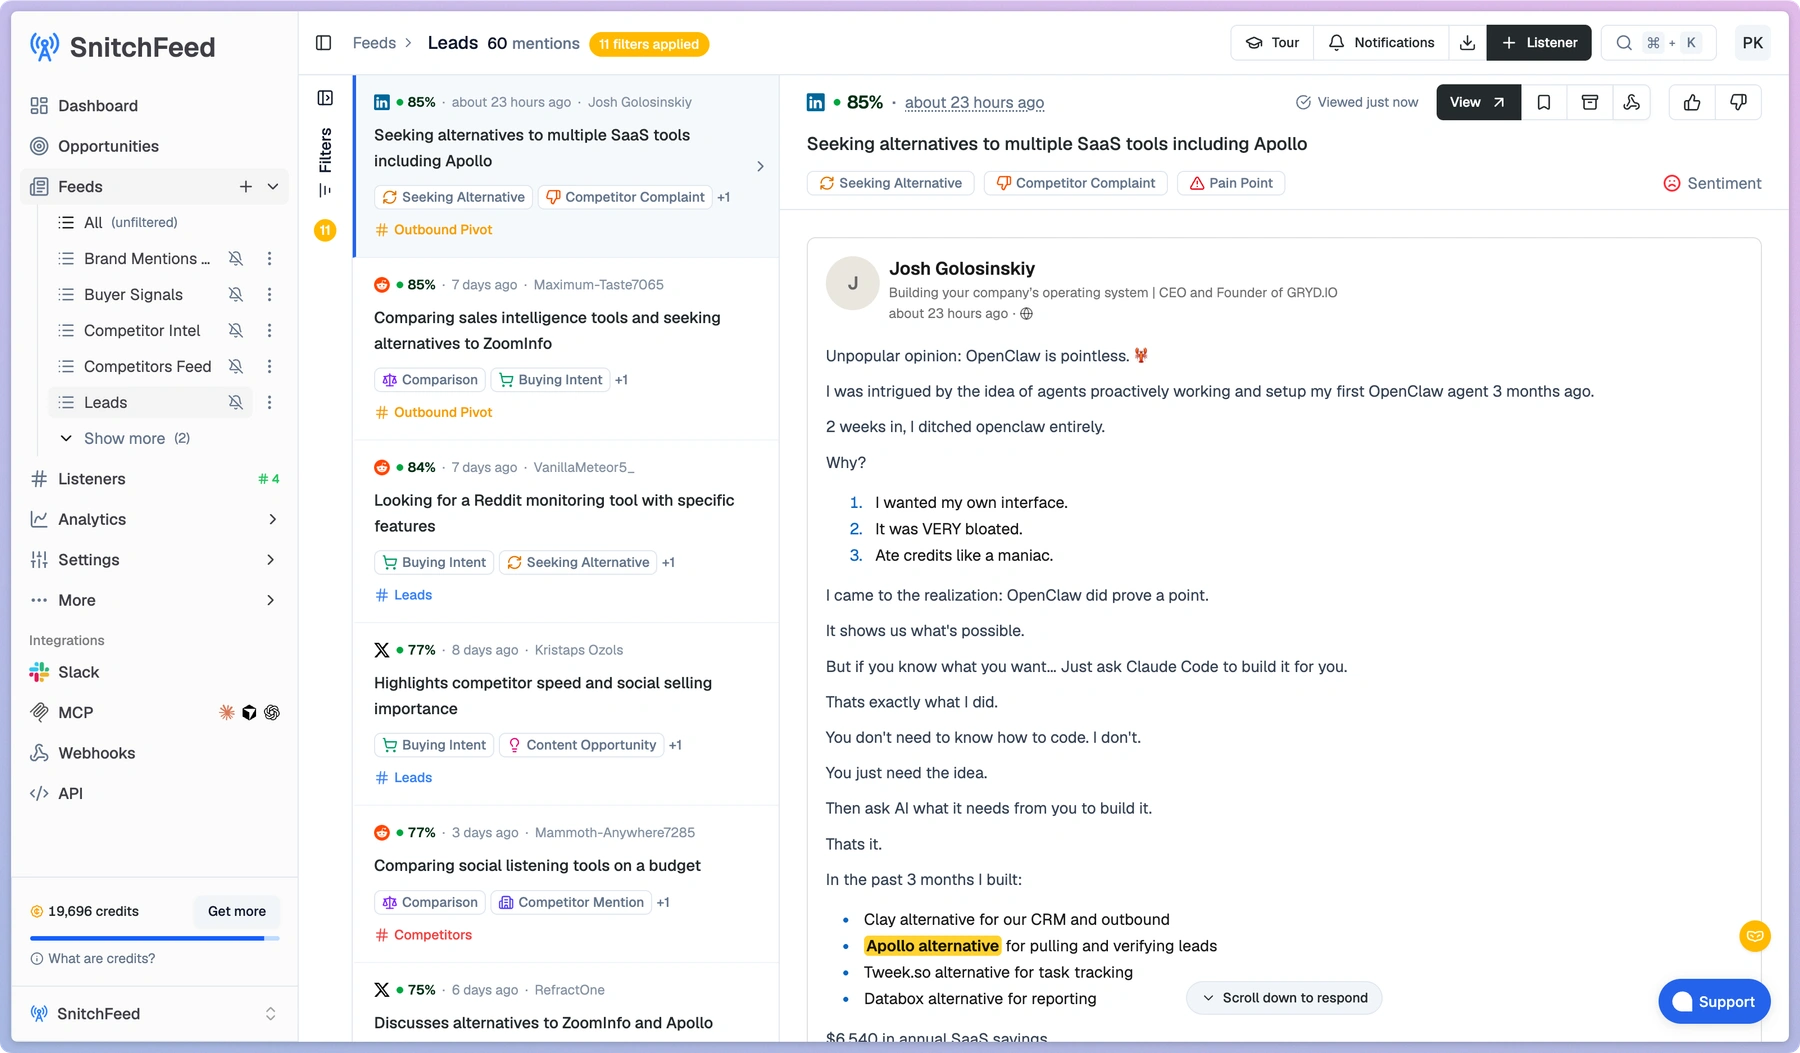The width and height of the screenshot is (1800, 1053).
Task: Open What are credits? help link
Action: (93, 959)
